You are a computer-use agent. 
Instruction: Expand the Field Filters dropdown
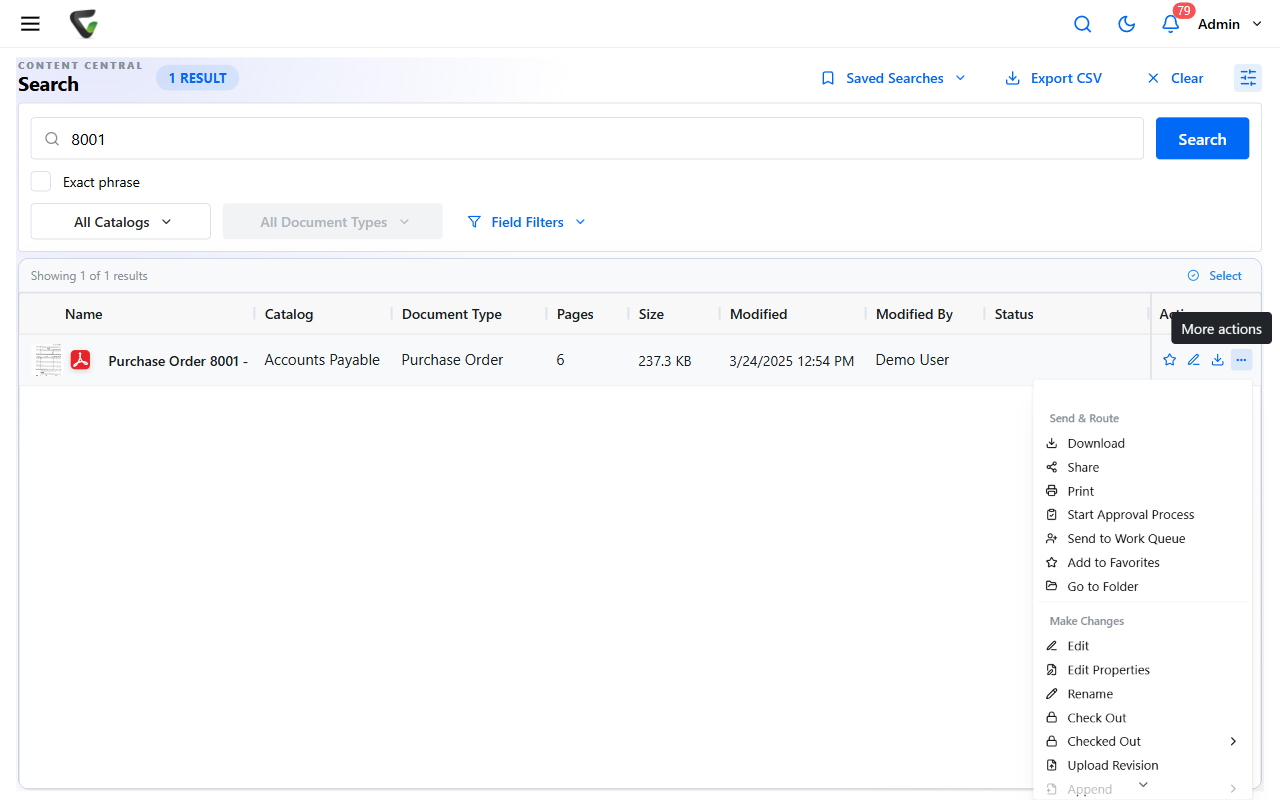pos(526,222)
